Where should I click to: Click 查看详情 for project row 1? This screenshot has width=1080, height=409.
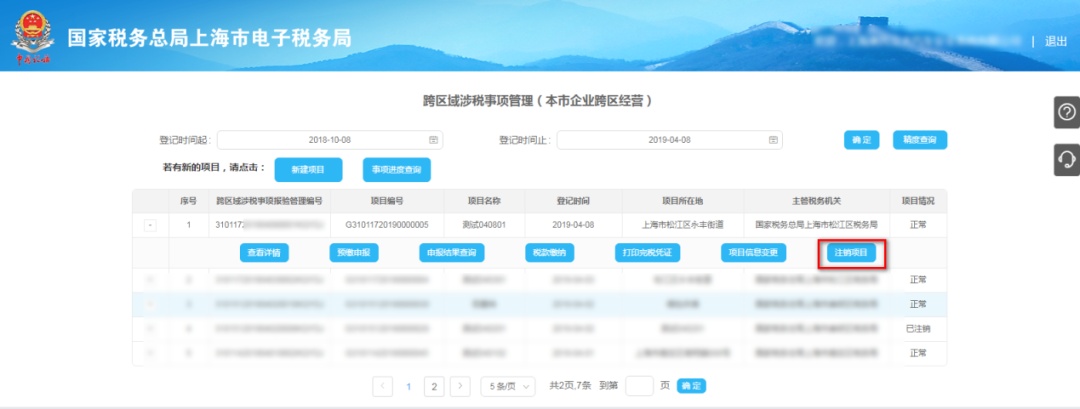[264, 253]
